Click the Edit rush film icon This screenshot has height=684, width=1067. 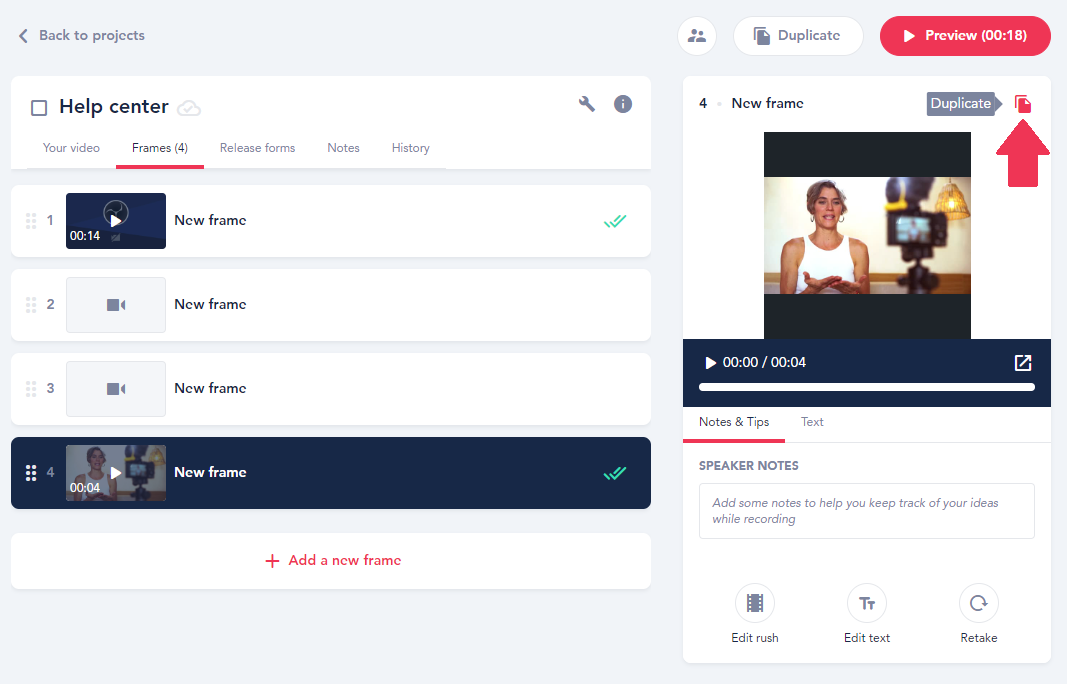[x=755, y=603]
